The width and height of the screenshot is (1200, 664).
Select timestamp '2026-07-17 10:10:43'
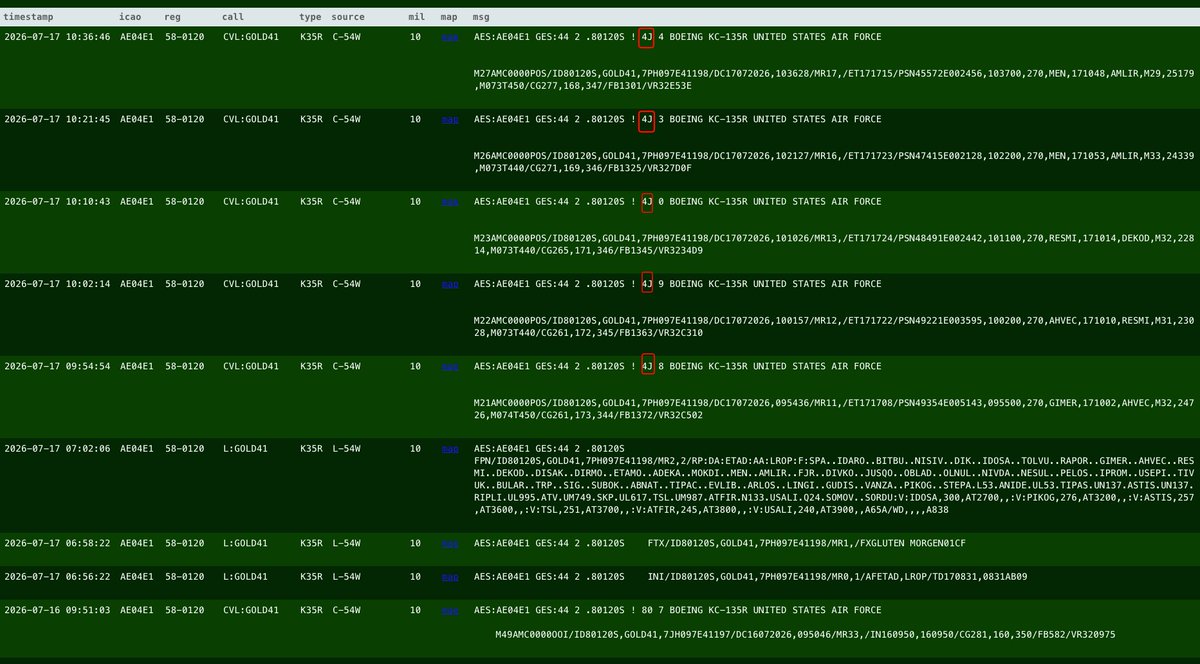[x=57, y=201]
